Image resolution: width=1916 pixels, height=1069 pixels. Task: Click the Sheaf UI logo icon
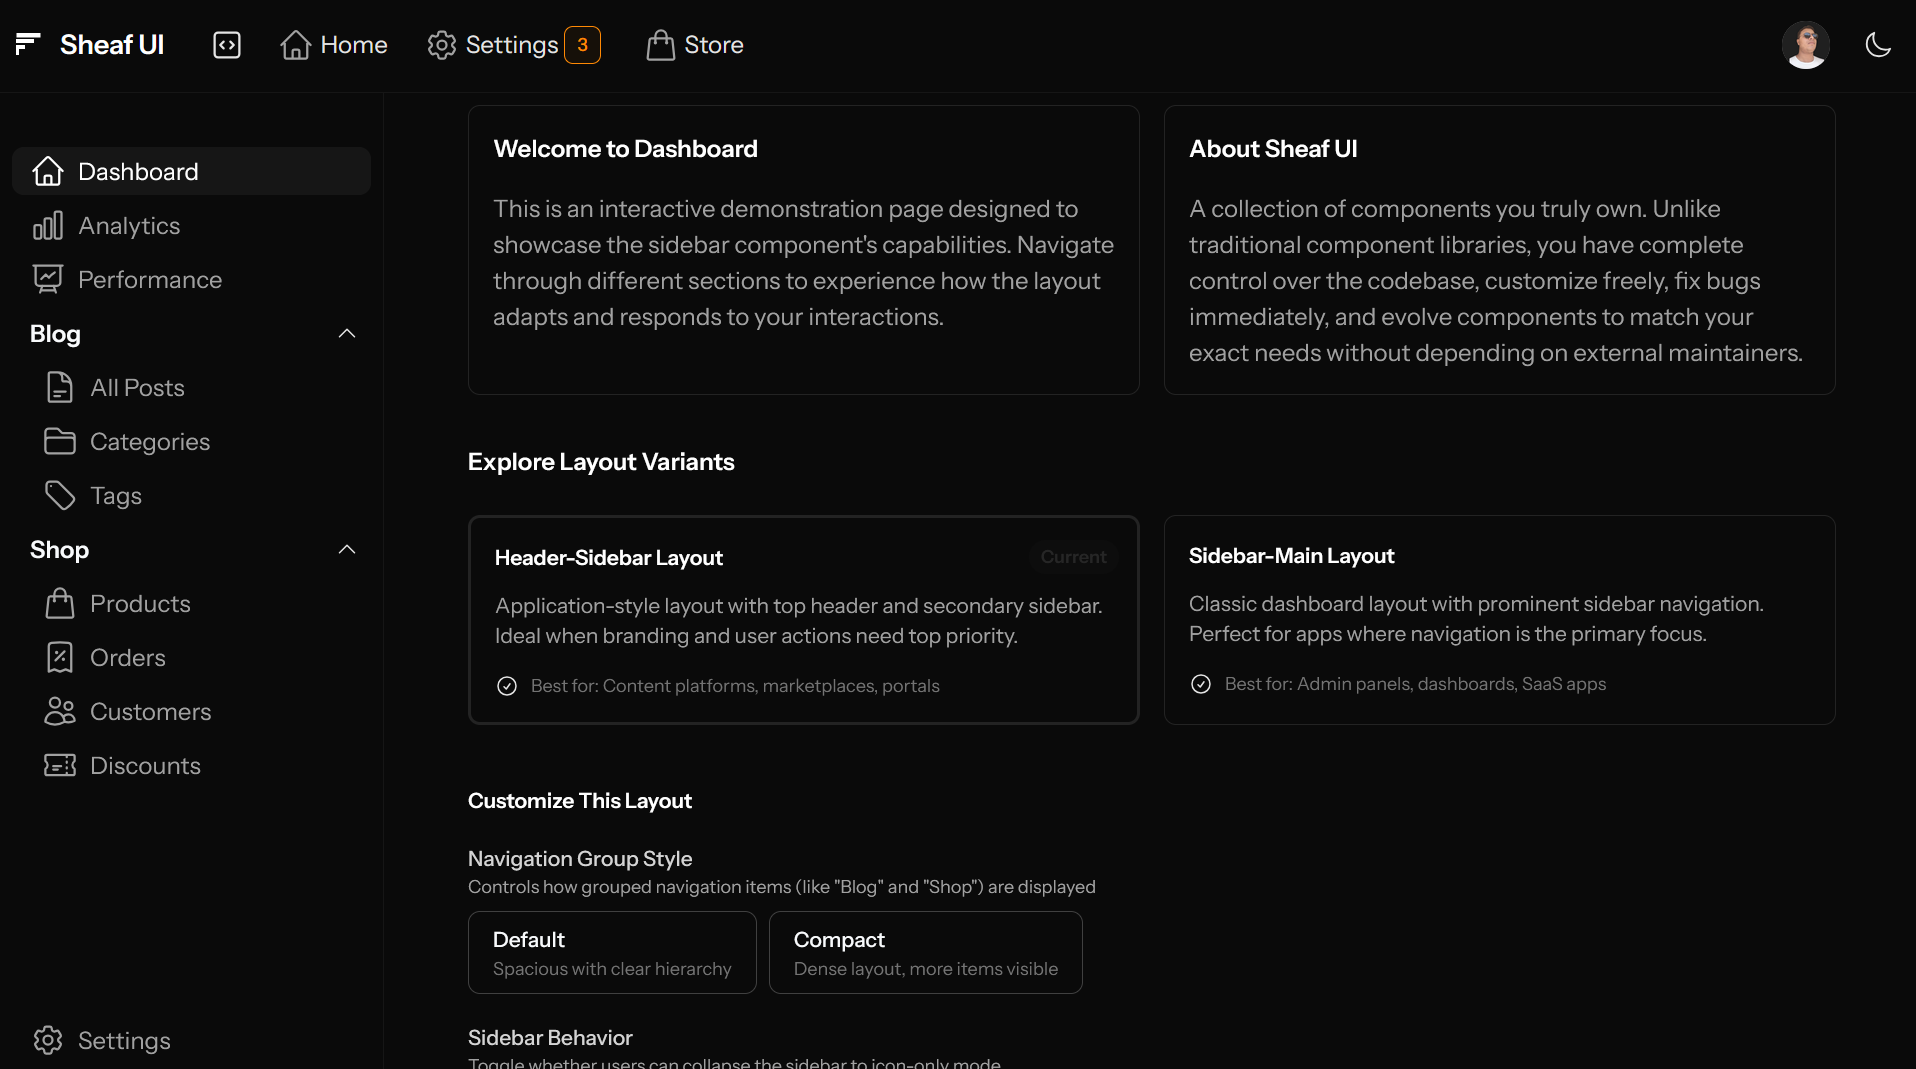28,44
